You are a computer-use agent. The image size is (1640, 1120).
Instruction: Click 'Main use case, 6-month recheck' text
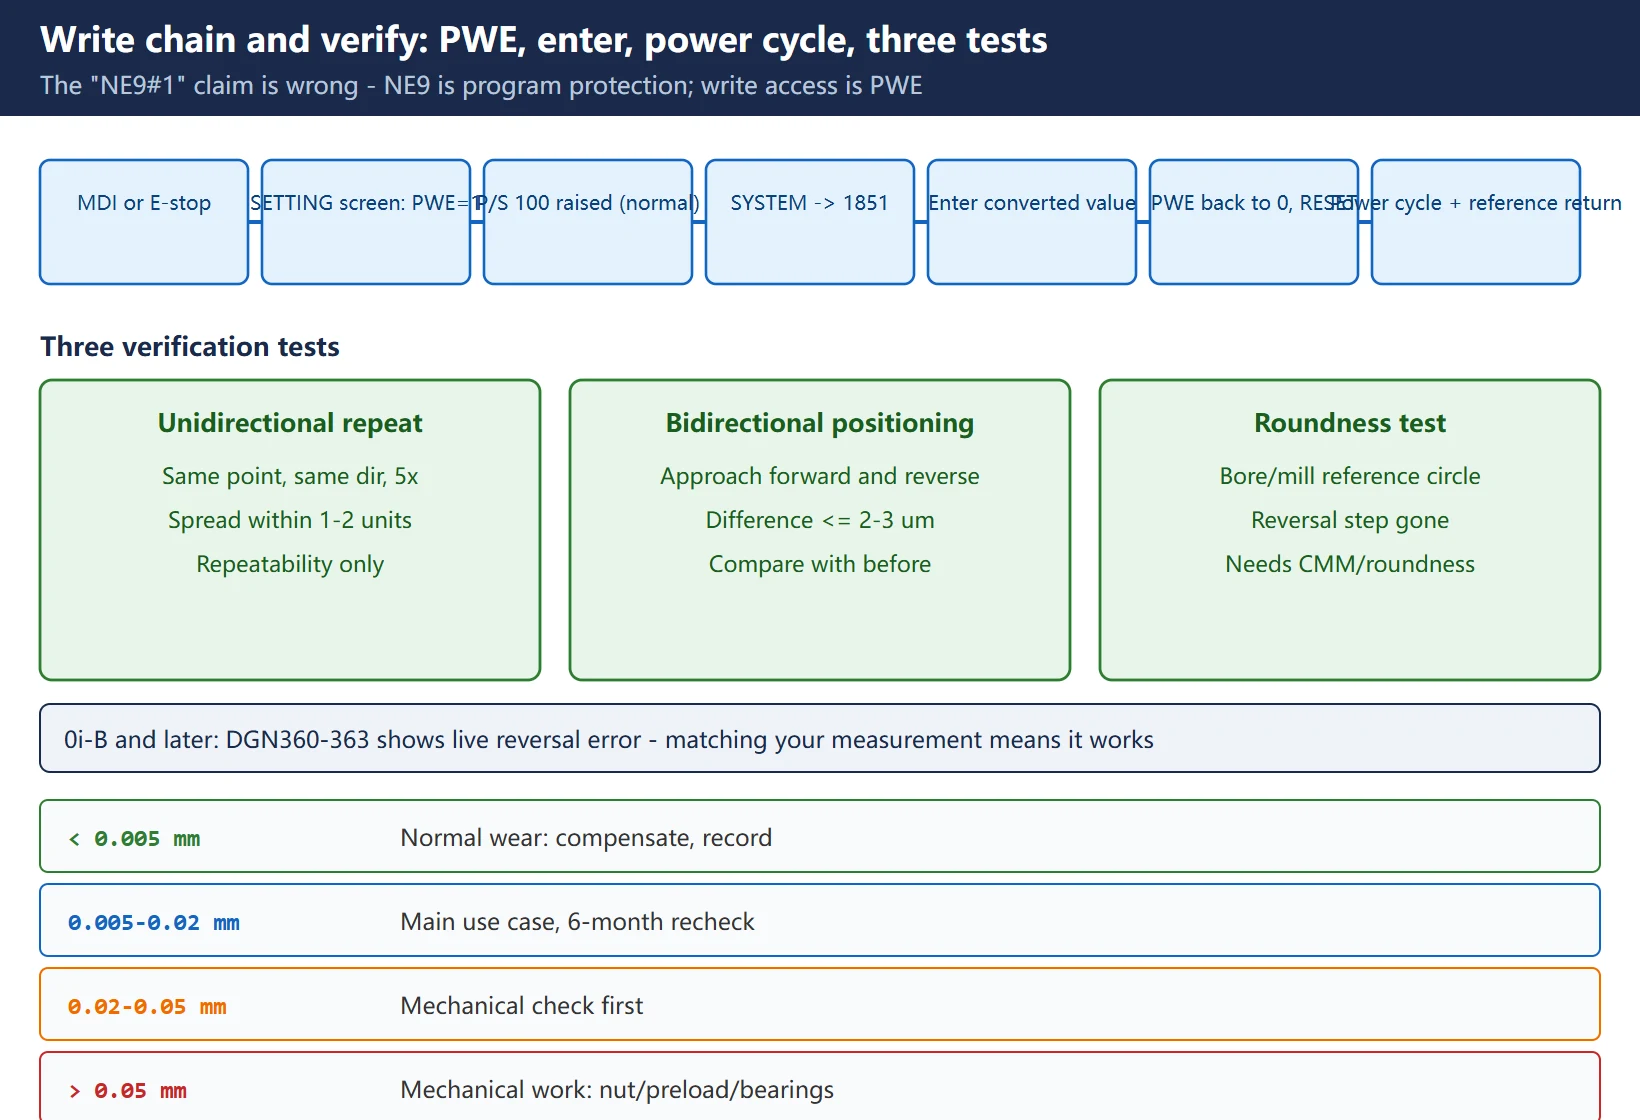577,922
